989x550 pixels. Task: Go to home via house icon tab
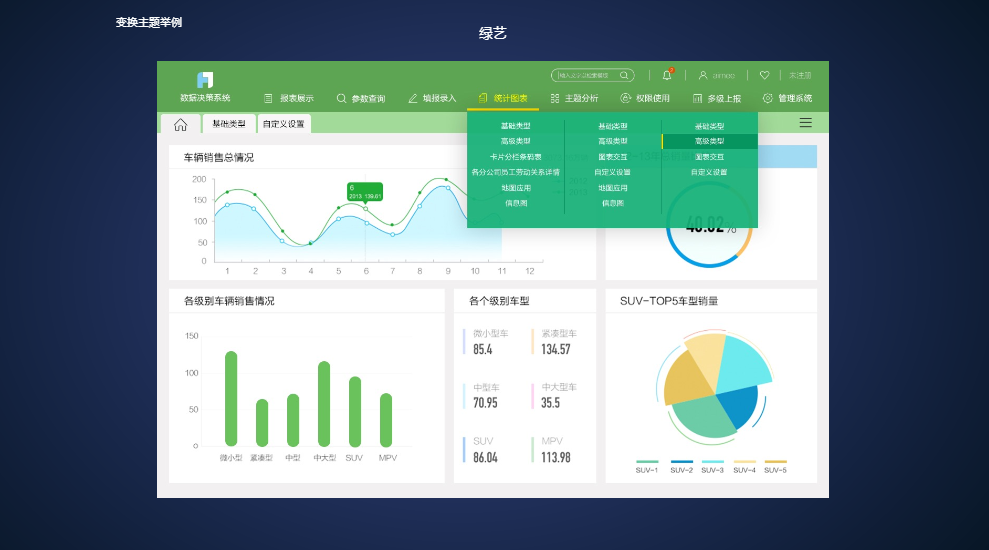[180, 124]
